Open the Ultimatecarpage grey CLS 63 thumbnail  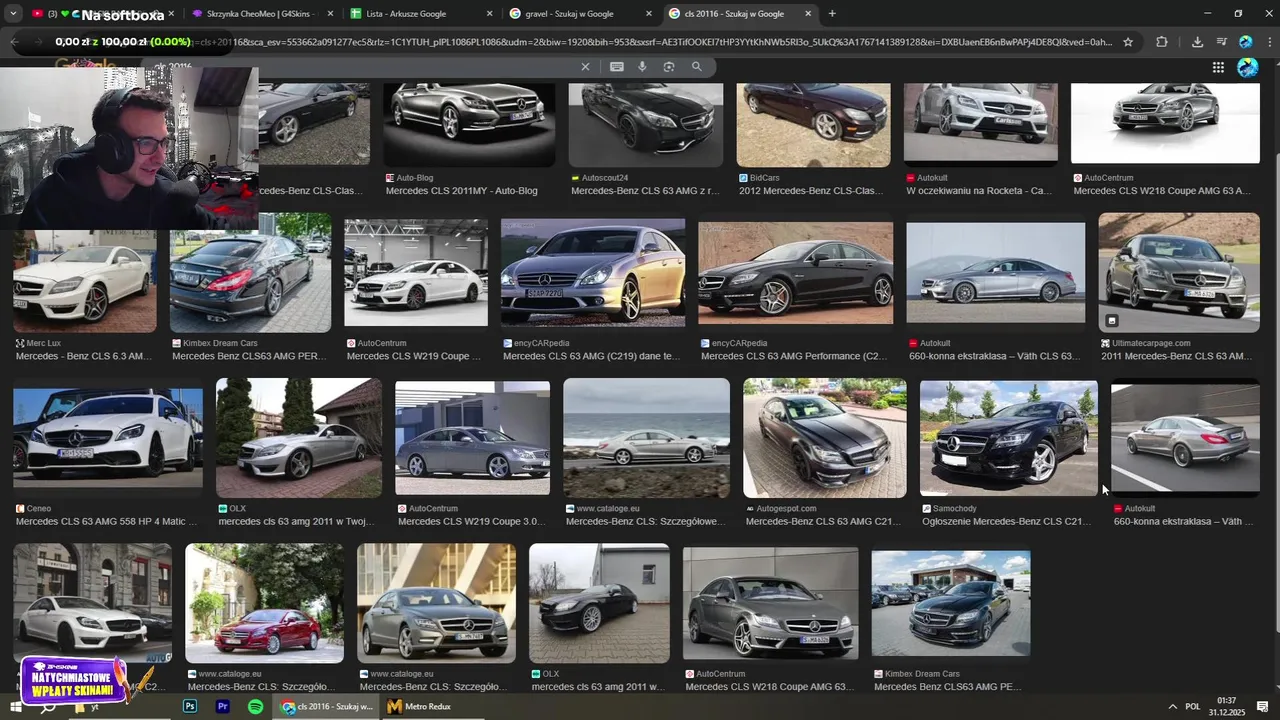[1179, 272]
